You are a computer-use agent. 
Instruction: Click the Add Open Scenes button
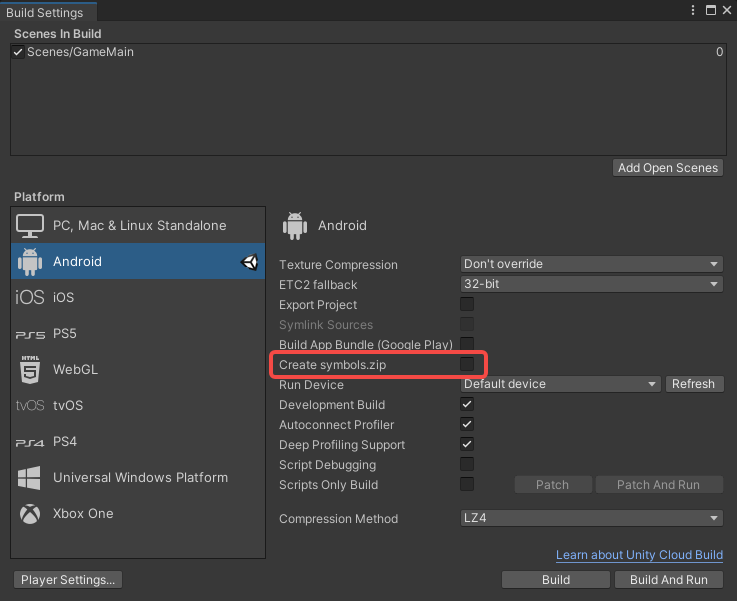coord(668,168)
